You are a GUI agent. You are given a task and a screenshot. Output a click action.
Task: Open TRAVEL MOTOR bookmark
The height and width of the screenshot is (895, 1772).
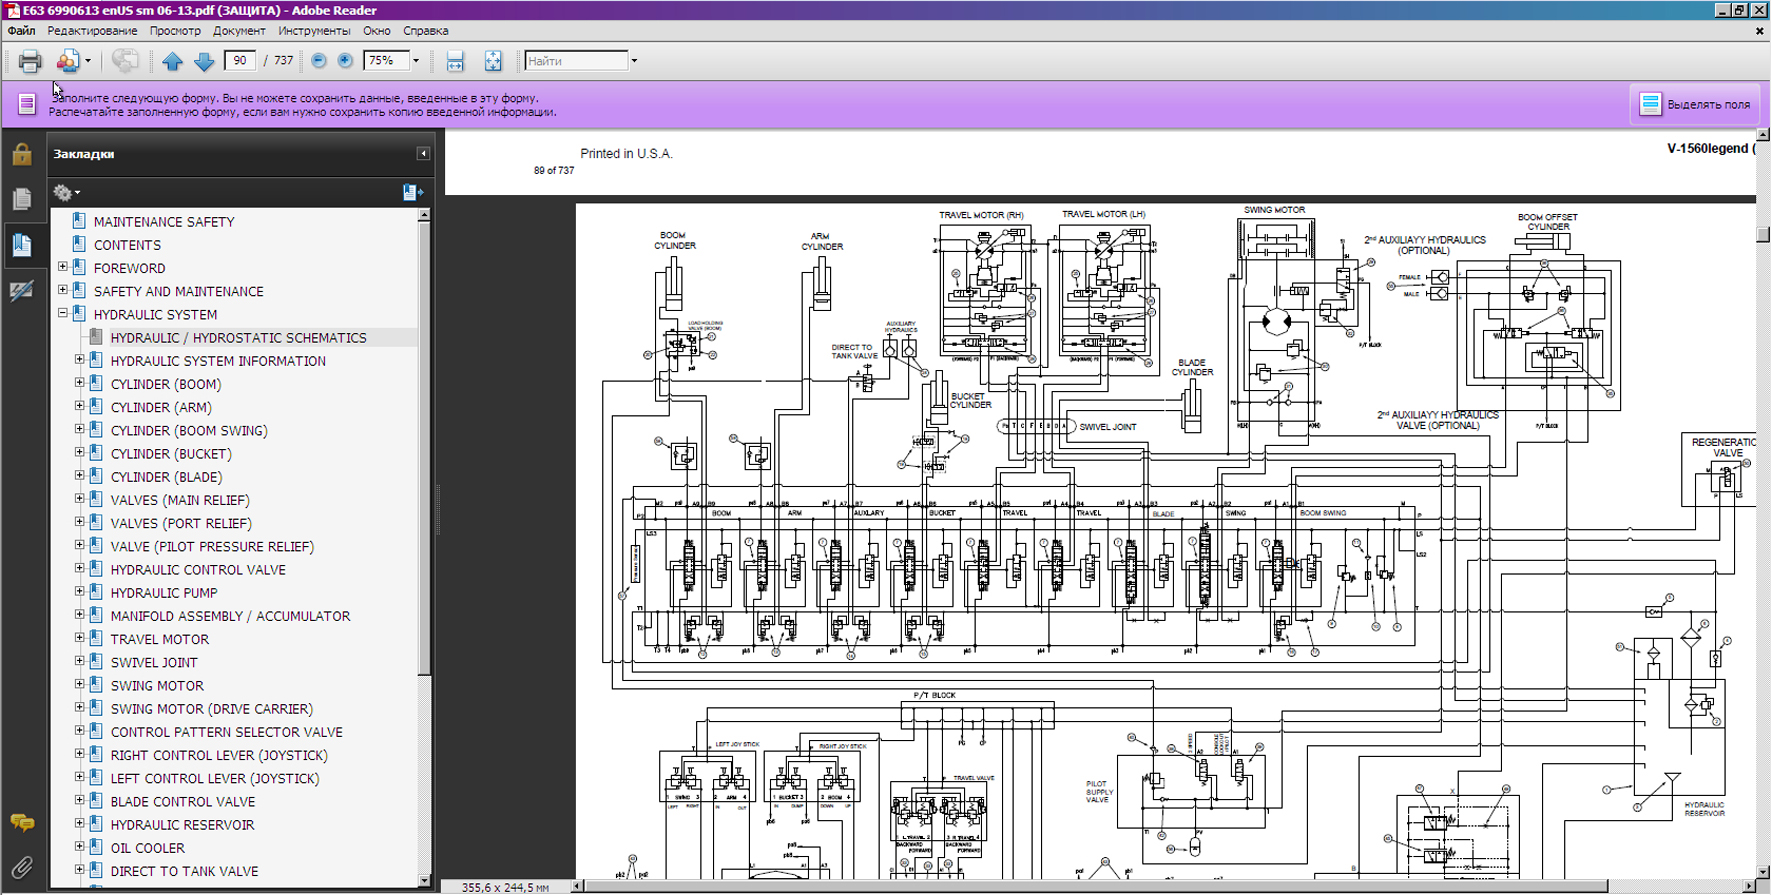pos(160,639)
